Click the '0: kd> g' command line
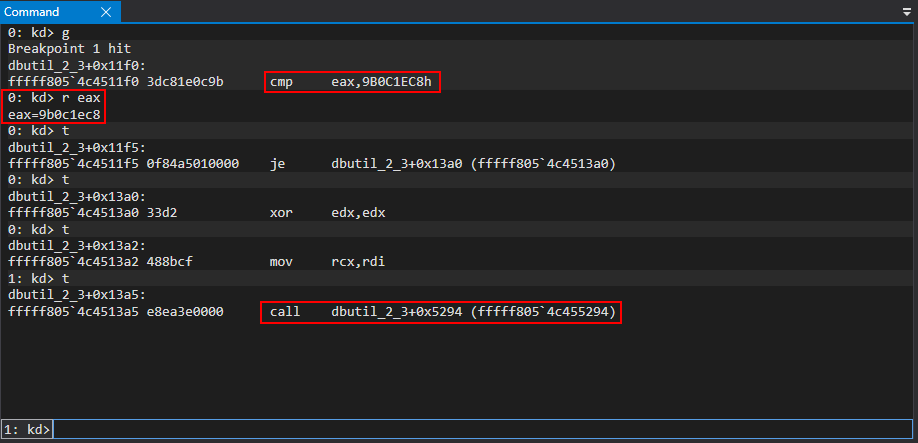 [x=38, y=32]
